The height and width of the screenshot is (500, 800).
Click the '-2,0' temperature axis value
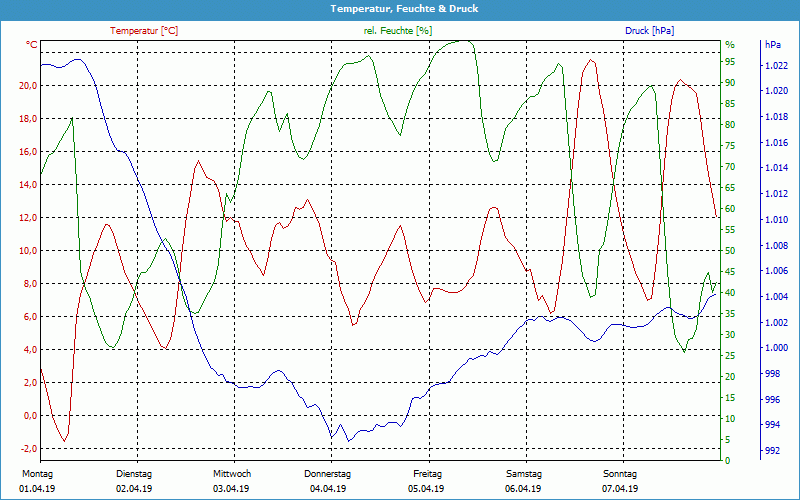29,448
